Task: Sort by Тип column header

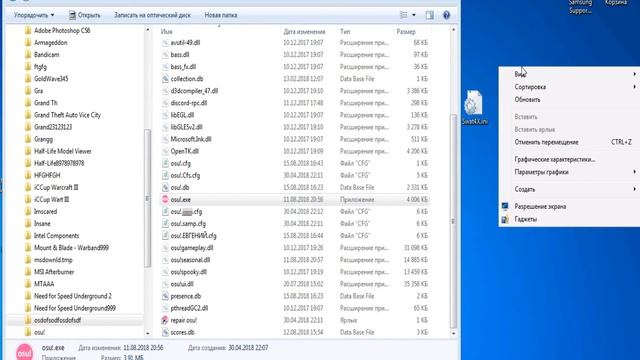Action: point(345,31)
